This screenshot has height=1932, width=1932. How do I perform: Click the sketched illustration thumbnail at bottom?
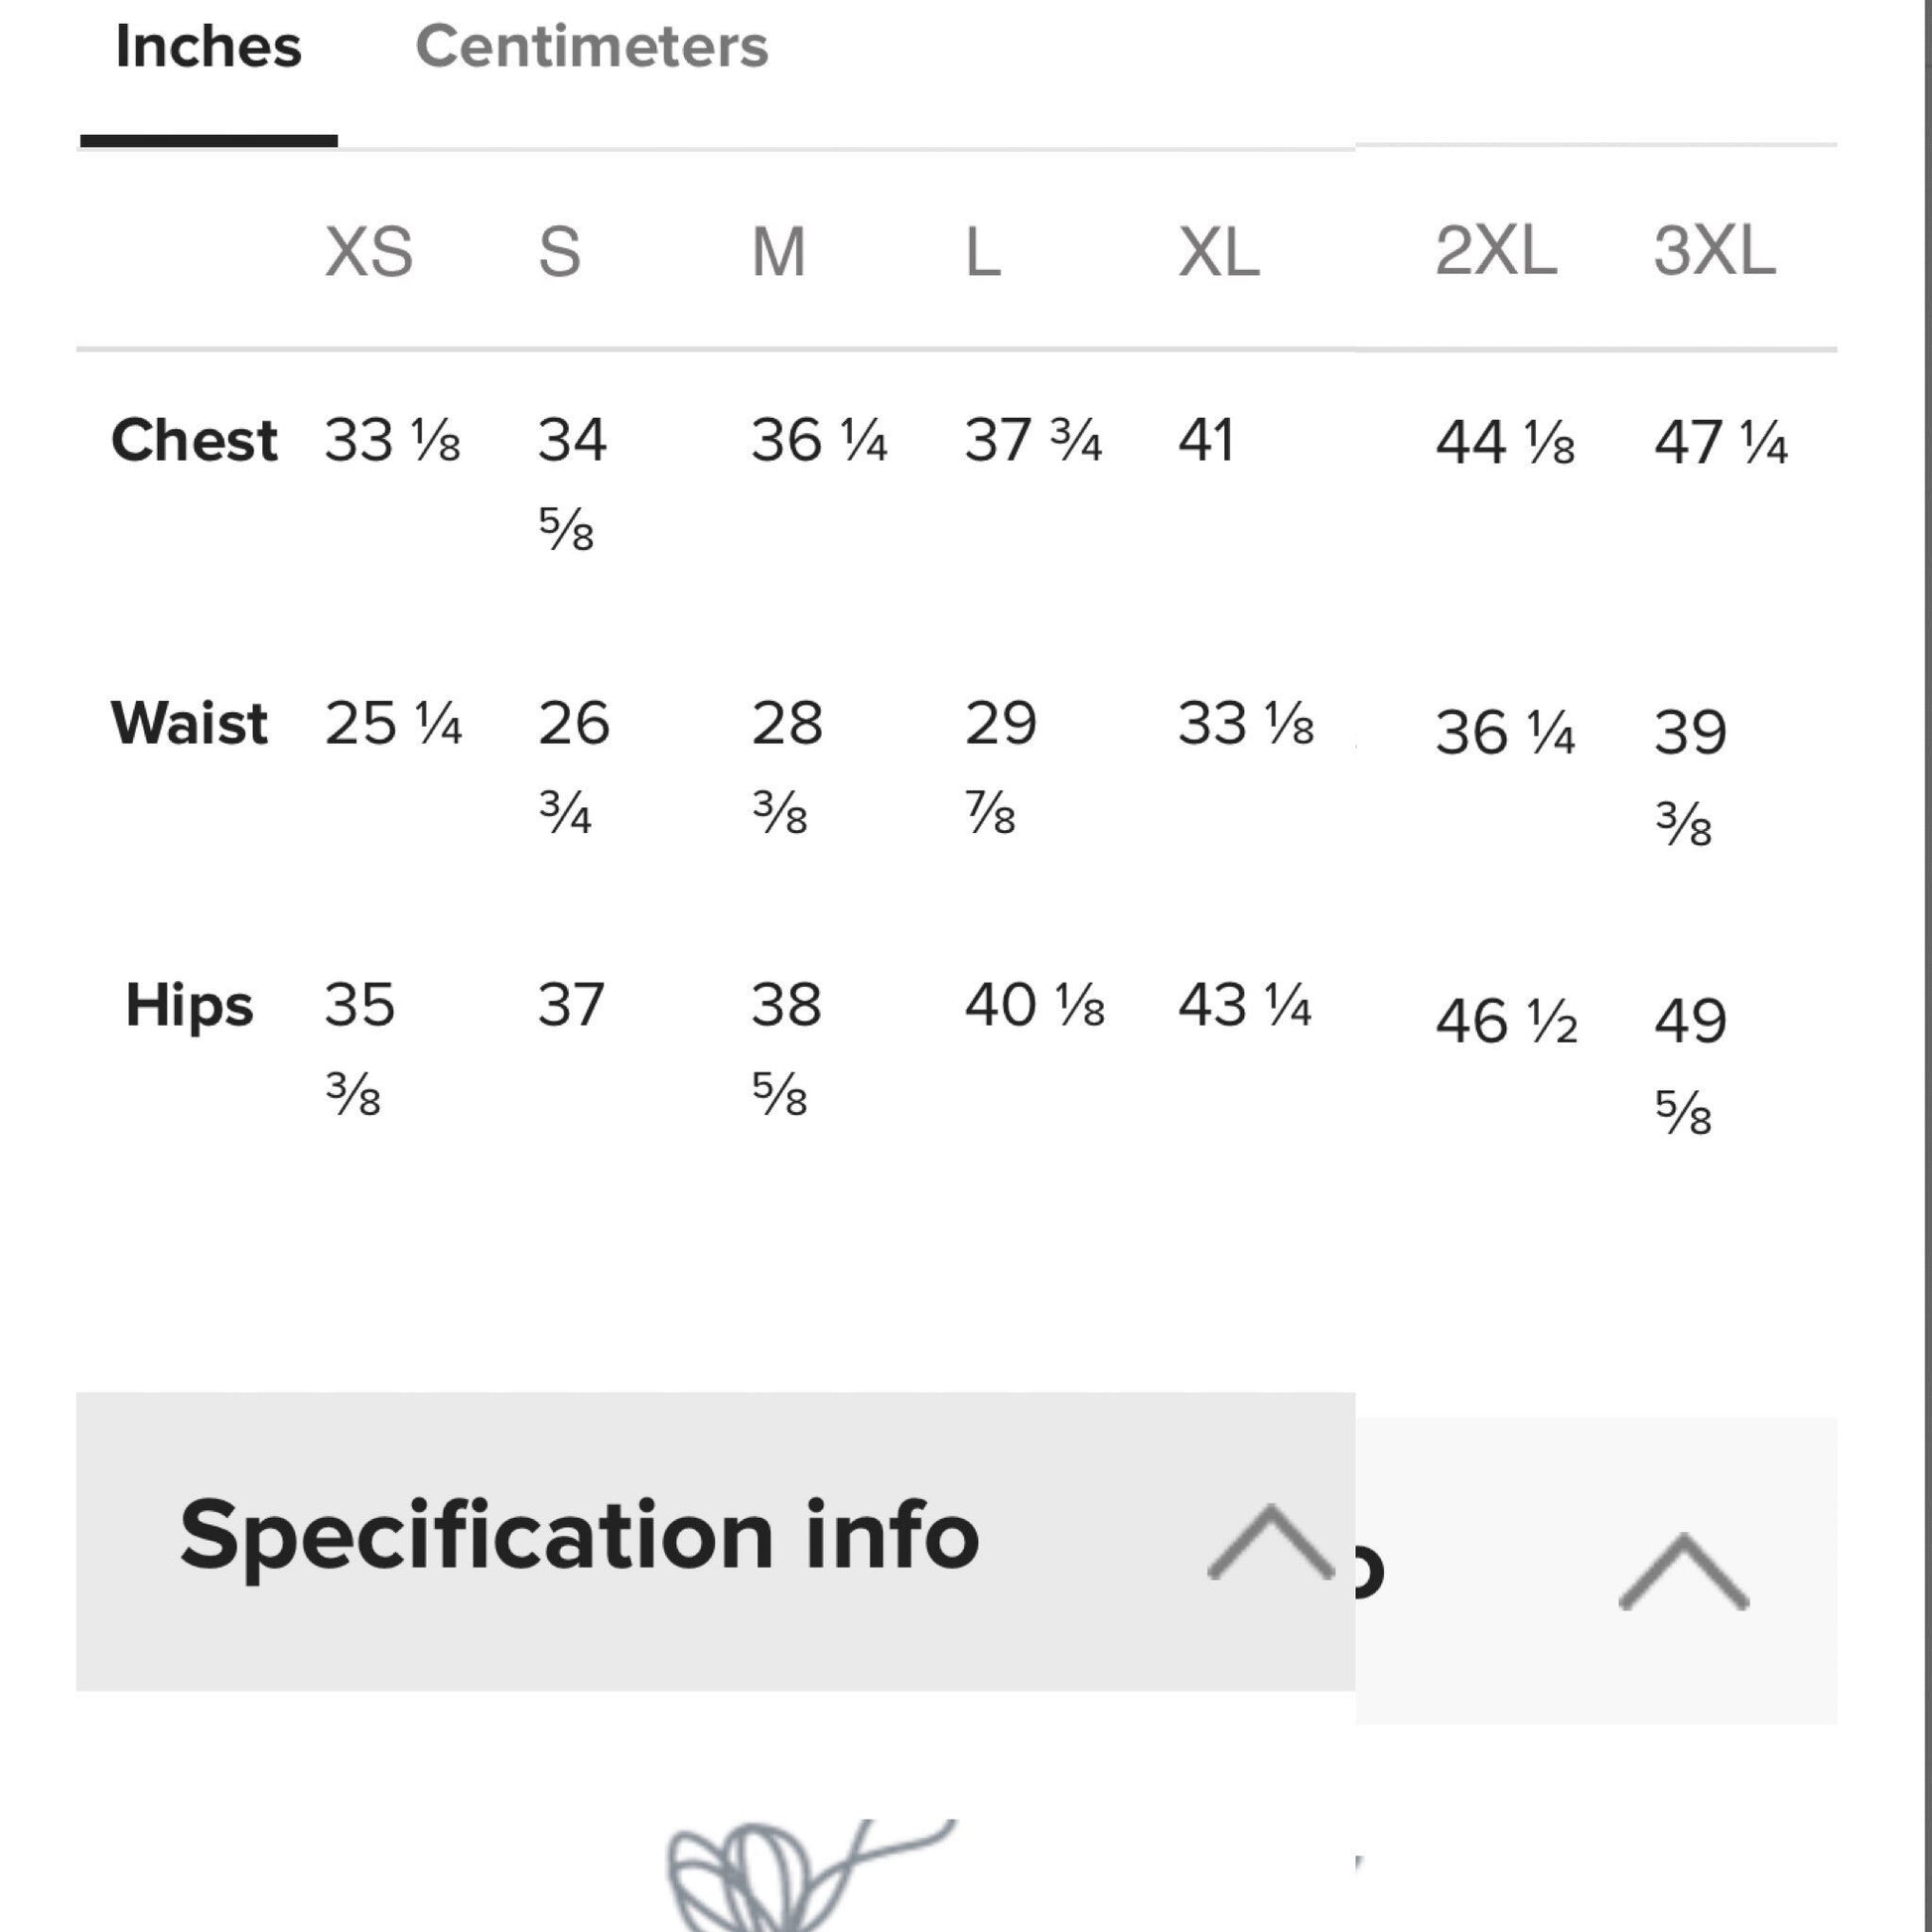tap(810, 1876)
